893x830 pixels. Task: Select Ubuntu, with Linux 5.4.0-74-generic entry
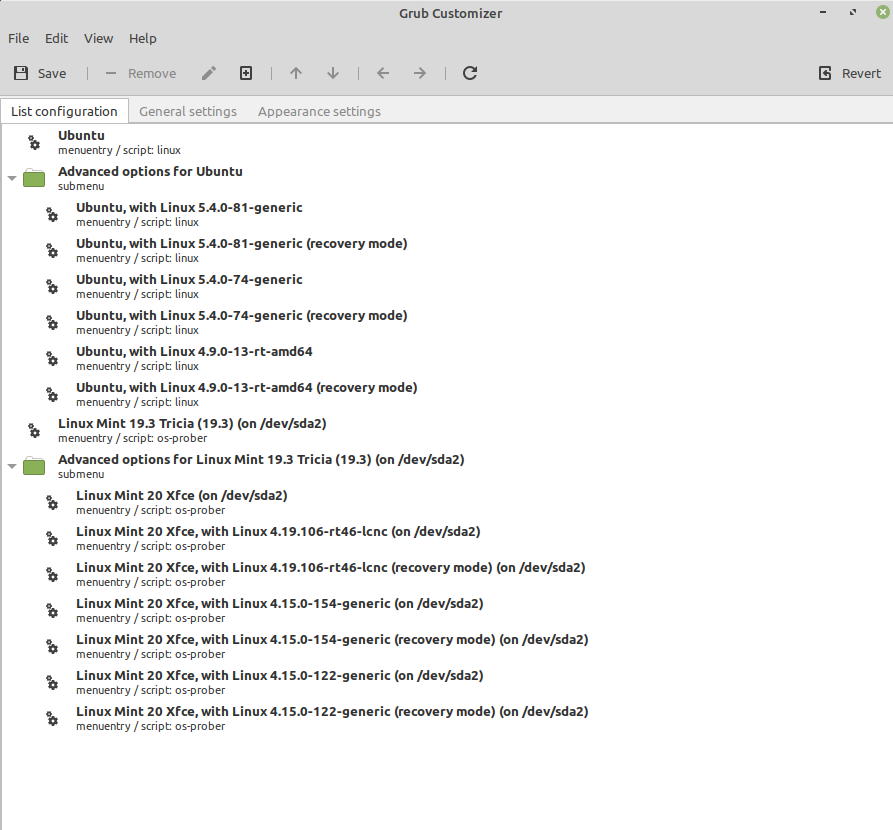pyautogui.click(x=446, y=286)
